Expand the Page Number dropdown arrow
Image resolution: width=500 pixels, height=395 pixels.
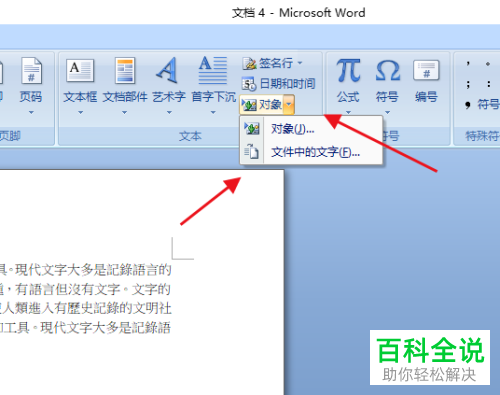pos(31,112)
